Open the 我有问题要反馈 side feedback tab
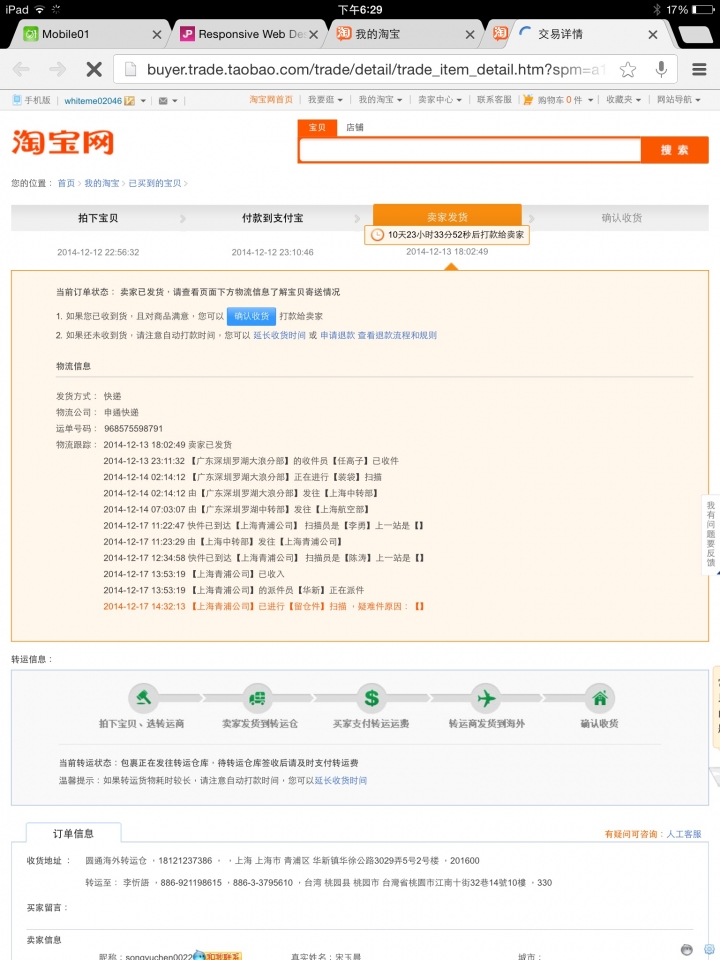Image resolution: width=720 pixels, height=960 pixels. tap(710, 534)
